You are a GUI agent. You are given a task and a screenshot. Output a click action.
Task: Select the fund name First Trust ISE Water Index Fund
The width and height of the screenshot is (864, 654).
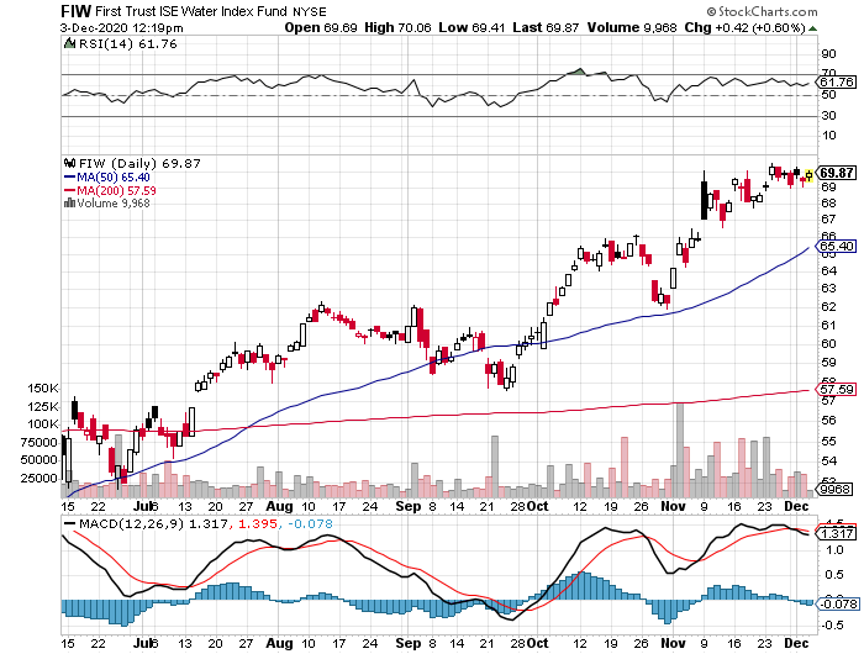coord(191,11)
